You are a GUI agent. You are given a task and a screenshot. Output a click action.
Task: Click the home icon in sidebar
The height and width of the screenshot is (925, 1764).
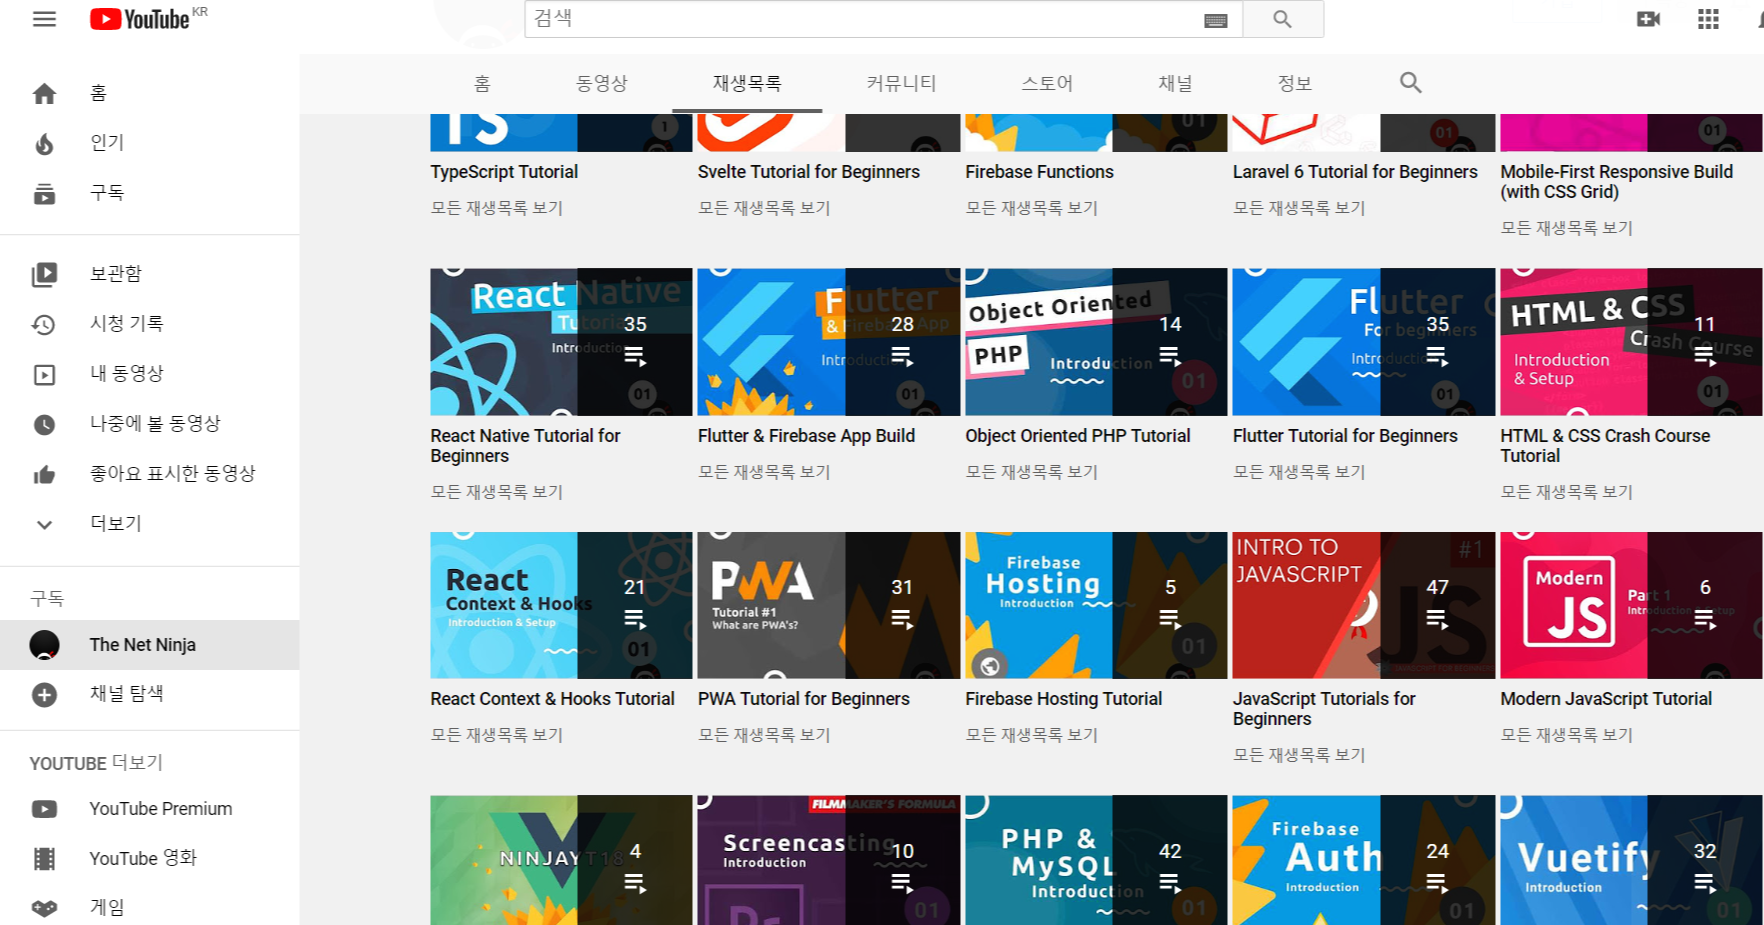44,94
